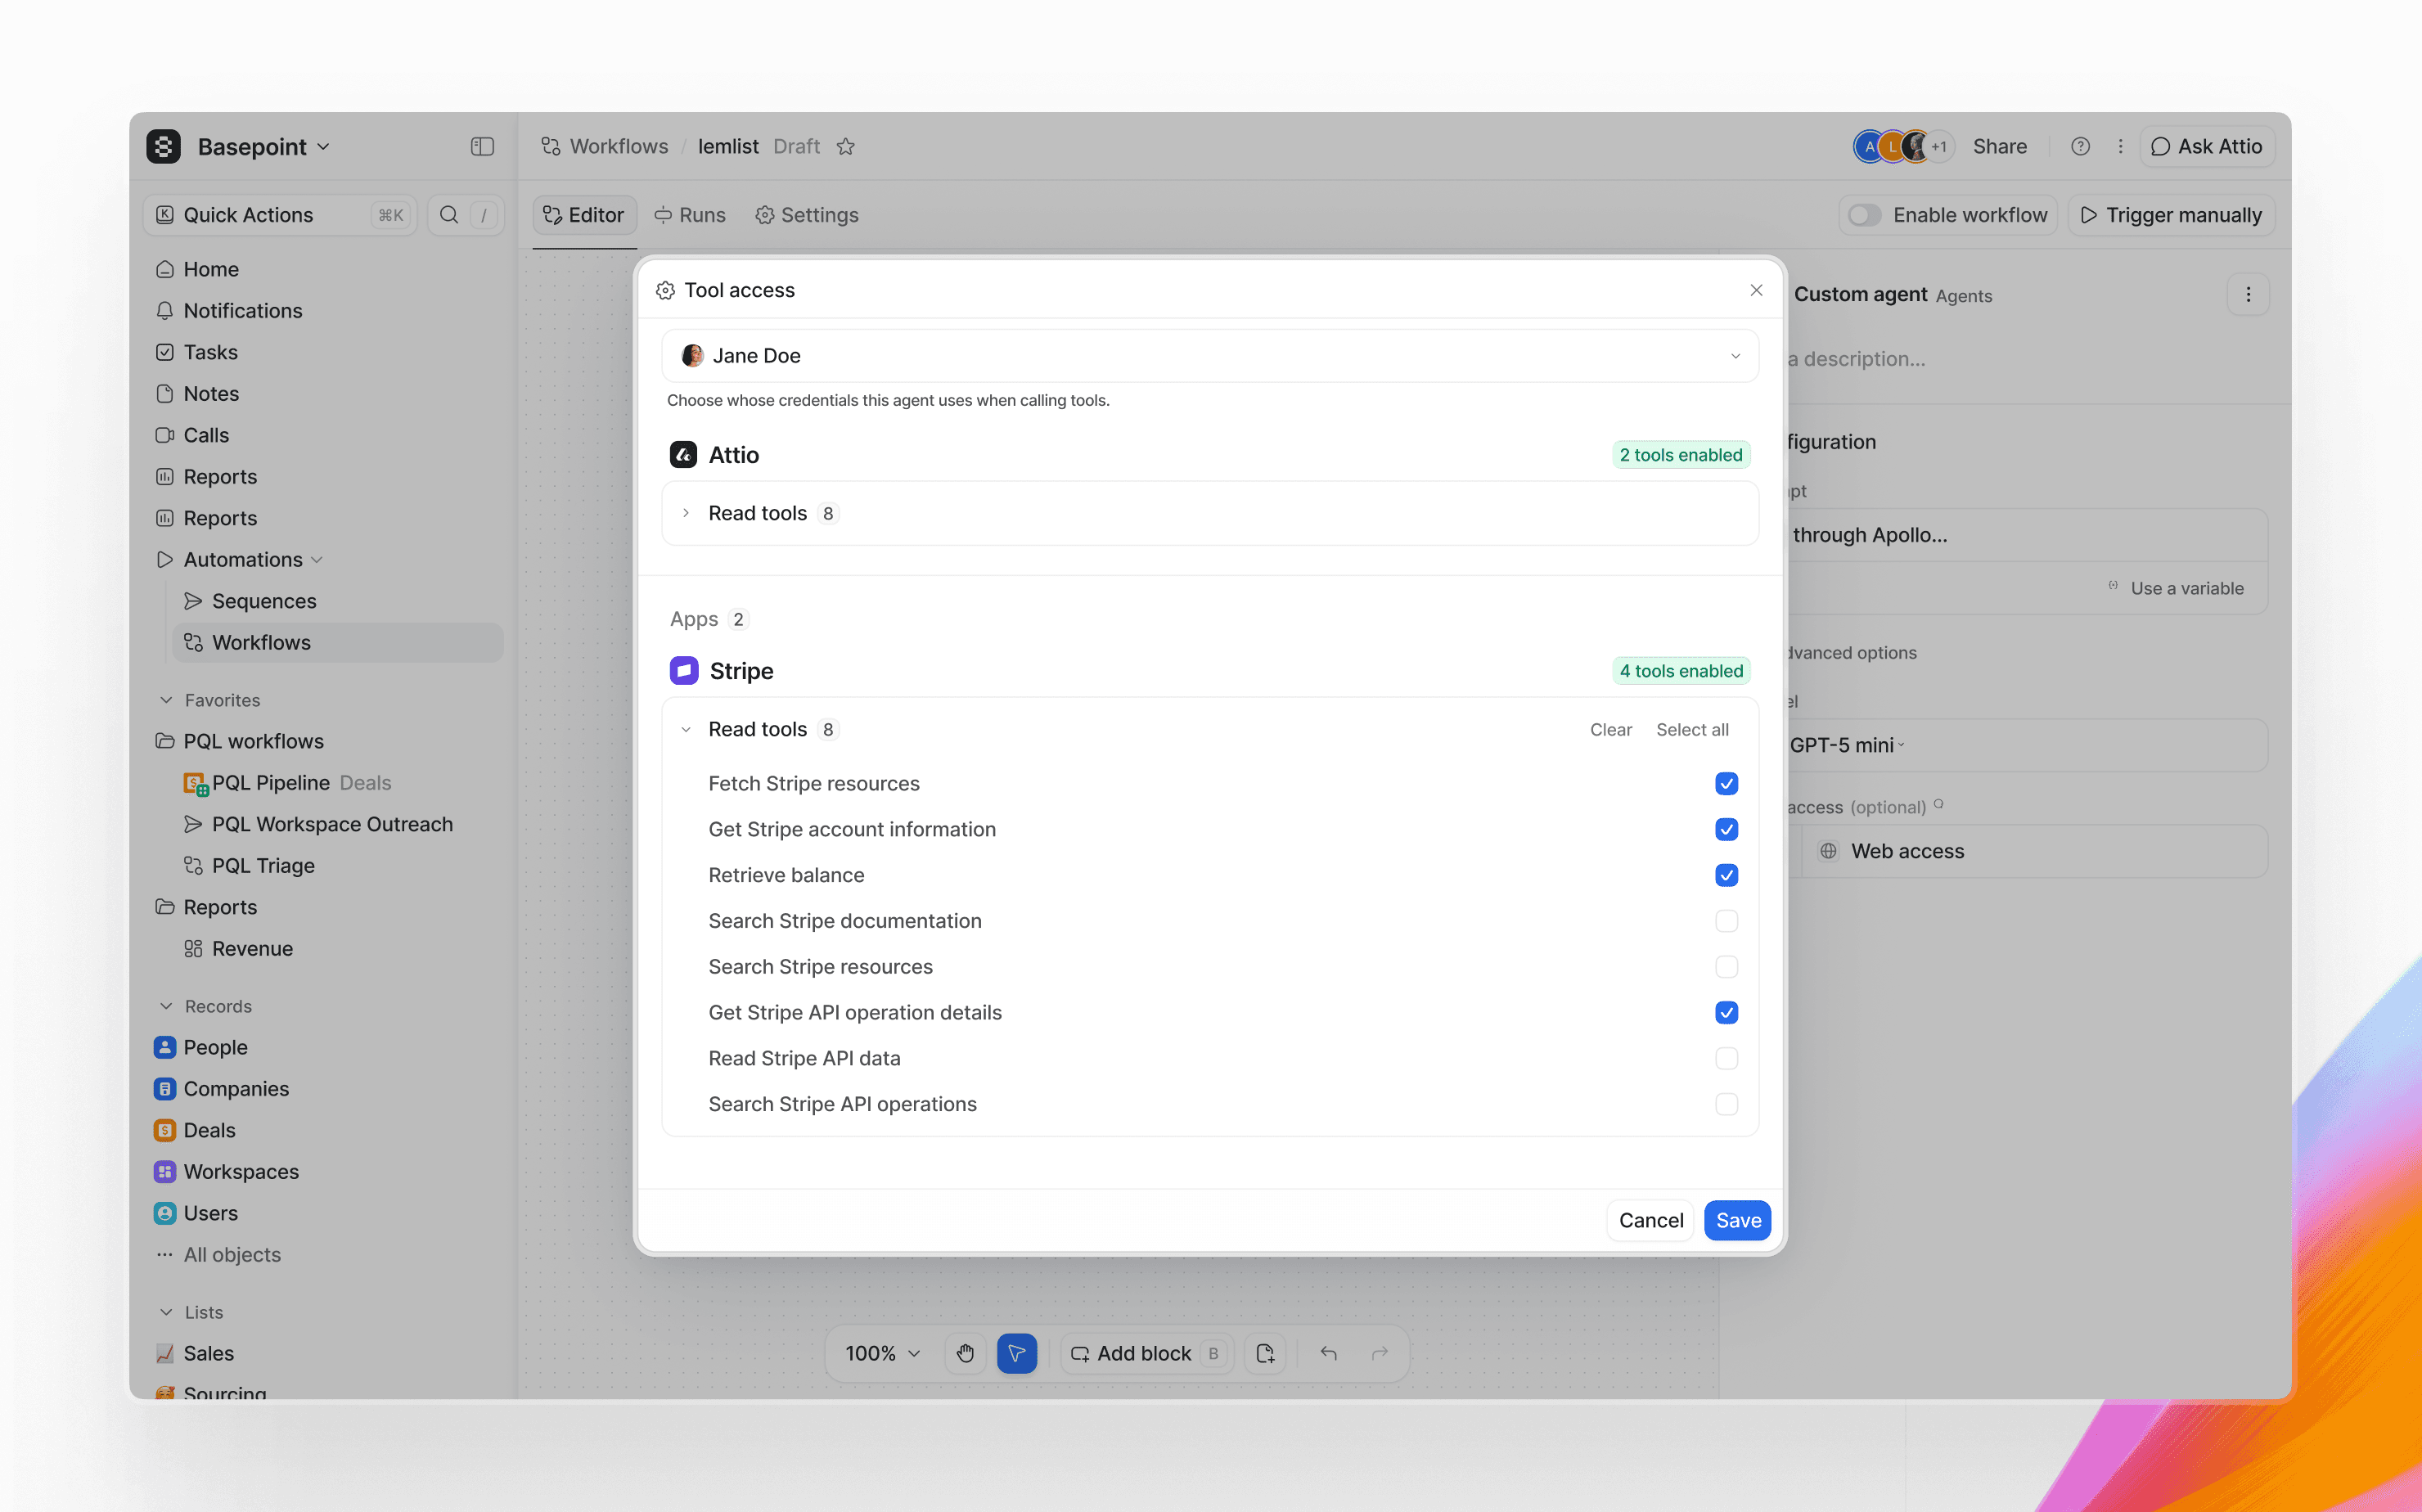
Task: Click the globe icon beside Web access
Action: [x=1828, y=851]
